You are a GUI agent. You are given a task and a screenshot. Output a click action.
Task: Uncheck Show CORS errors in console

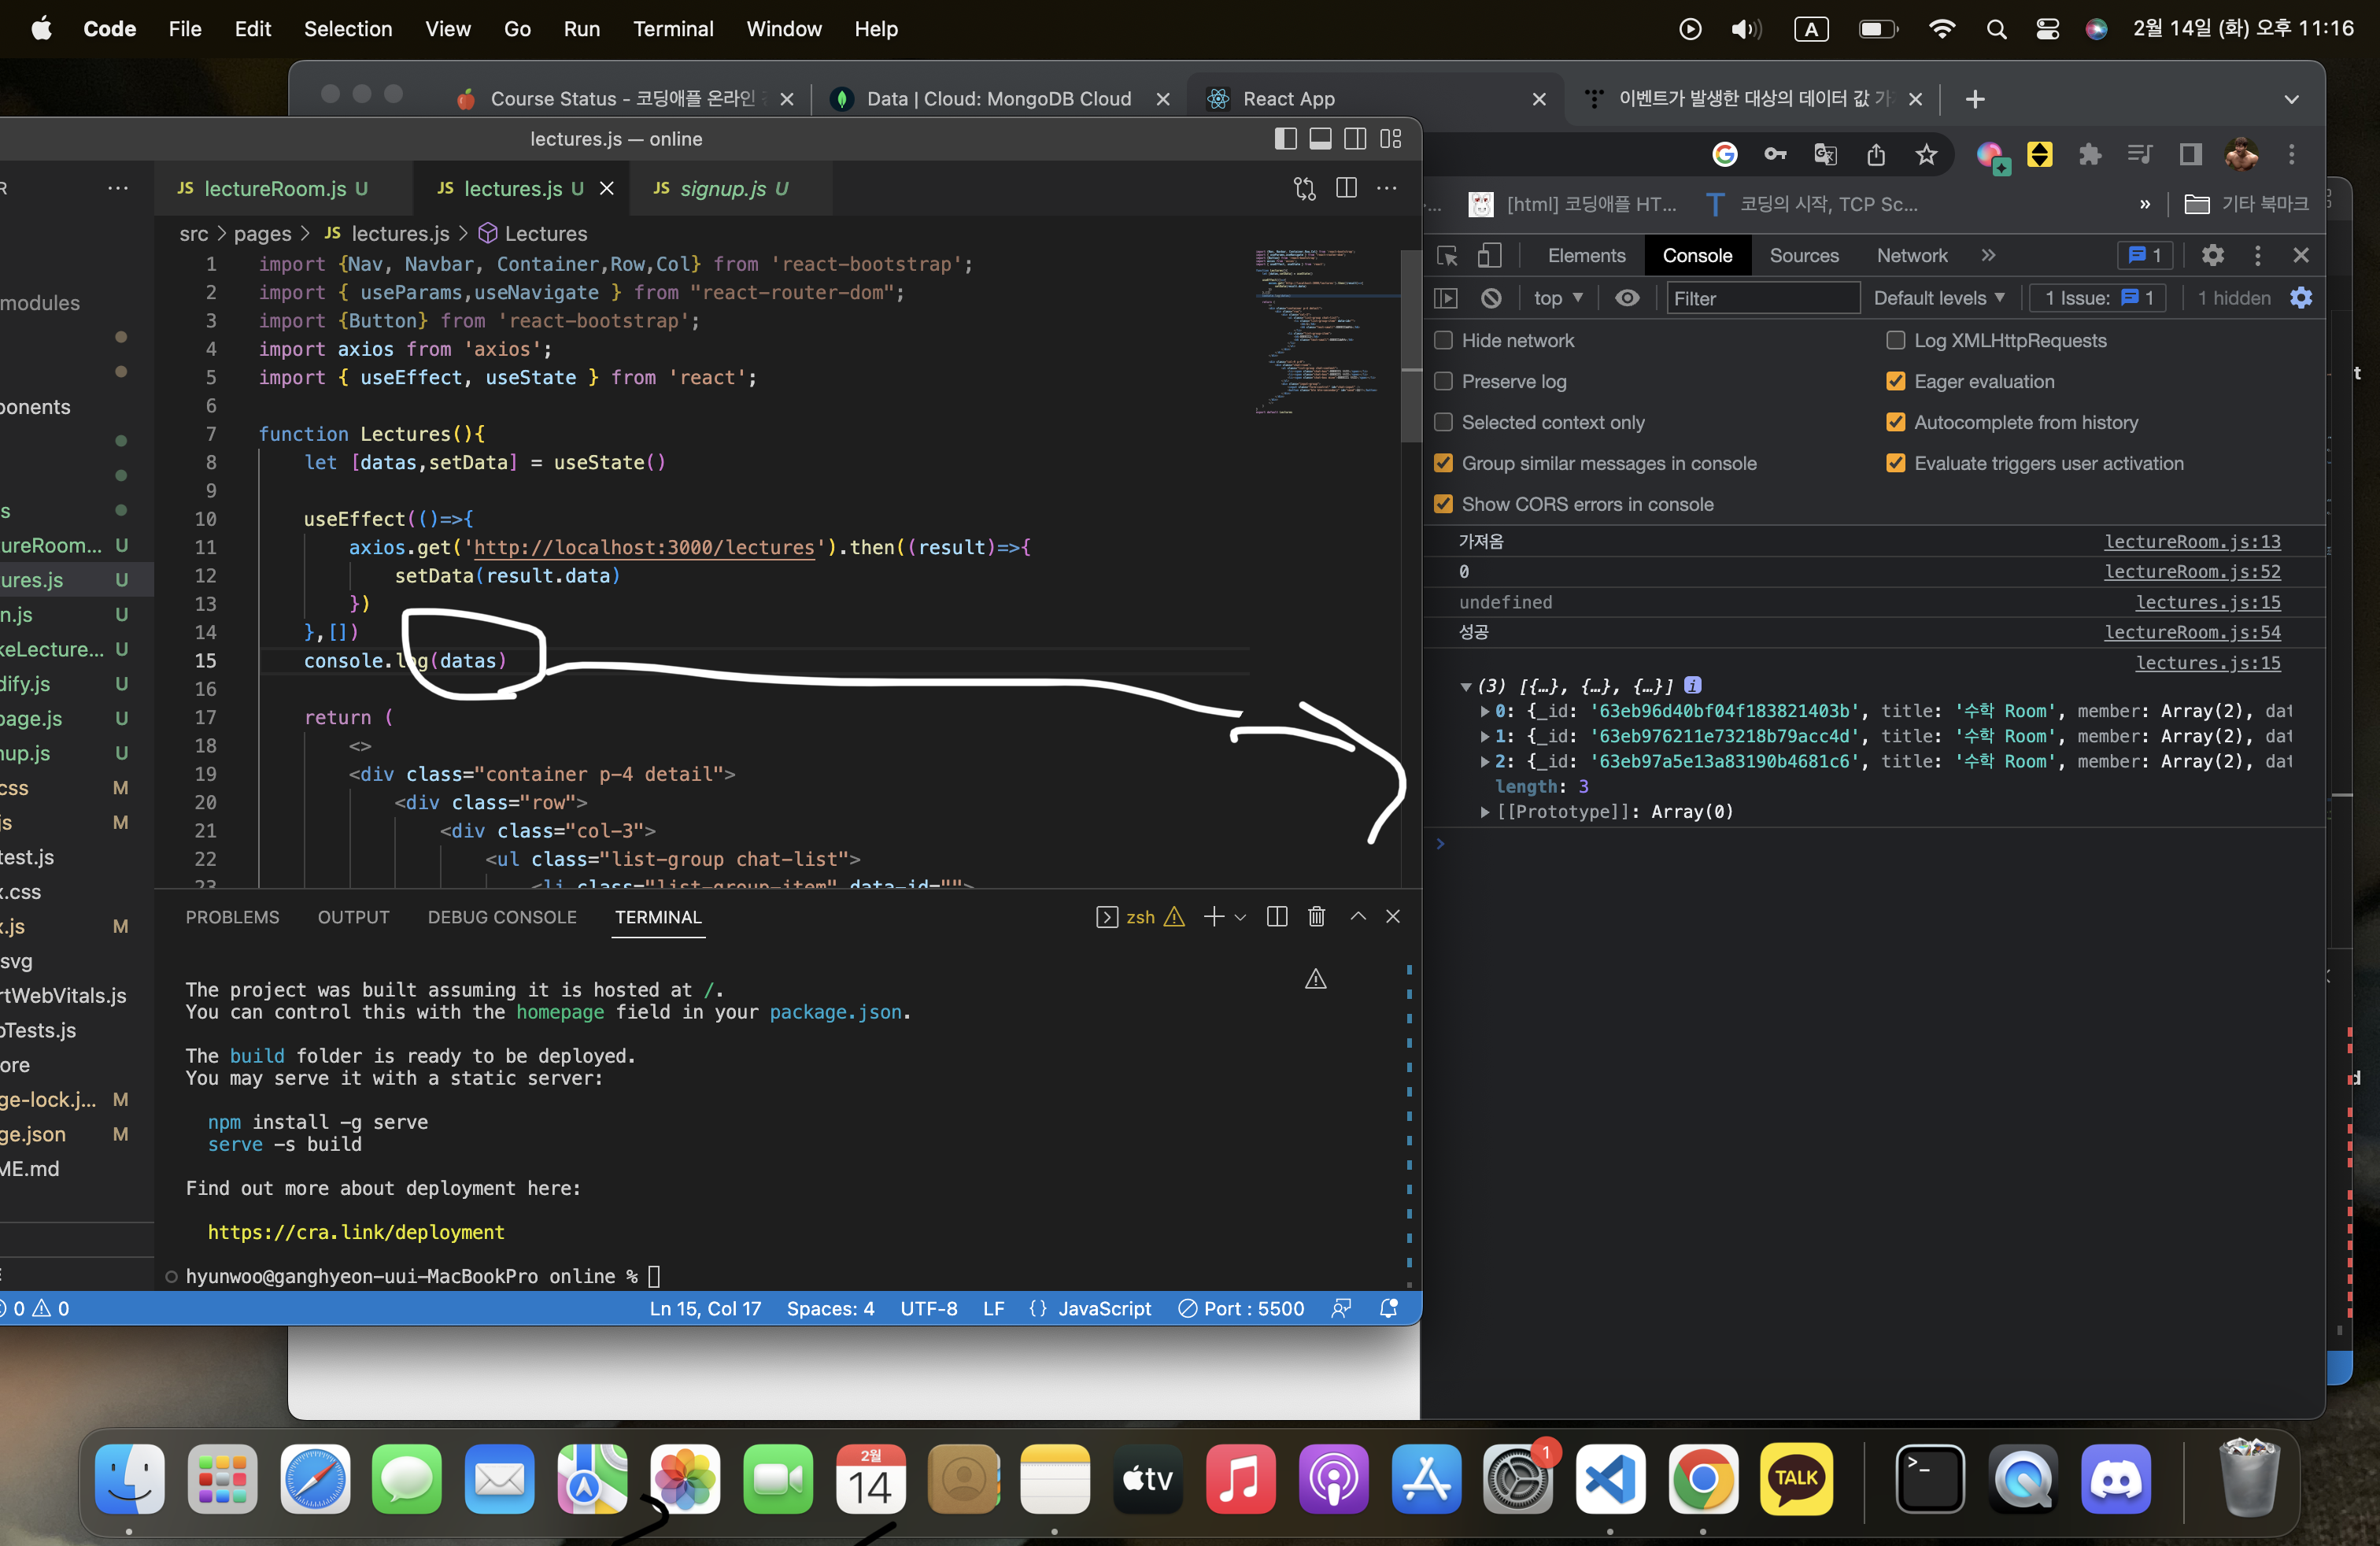pyautogui.click(x=1443, y=504)
